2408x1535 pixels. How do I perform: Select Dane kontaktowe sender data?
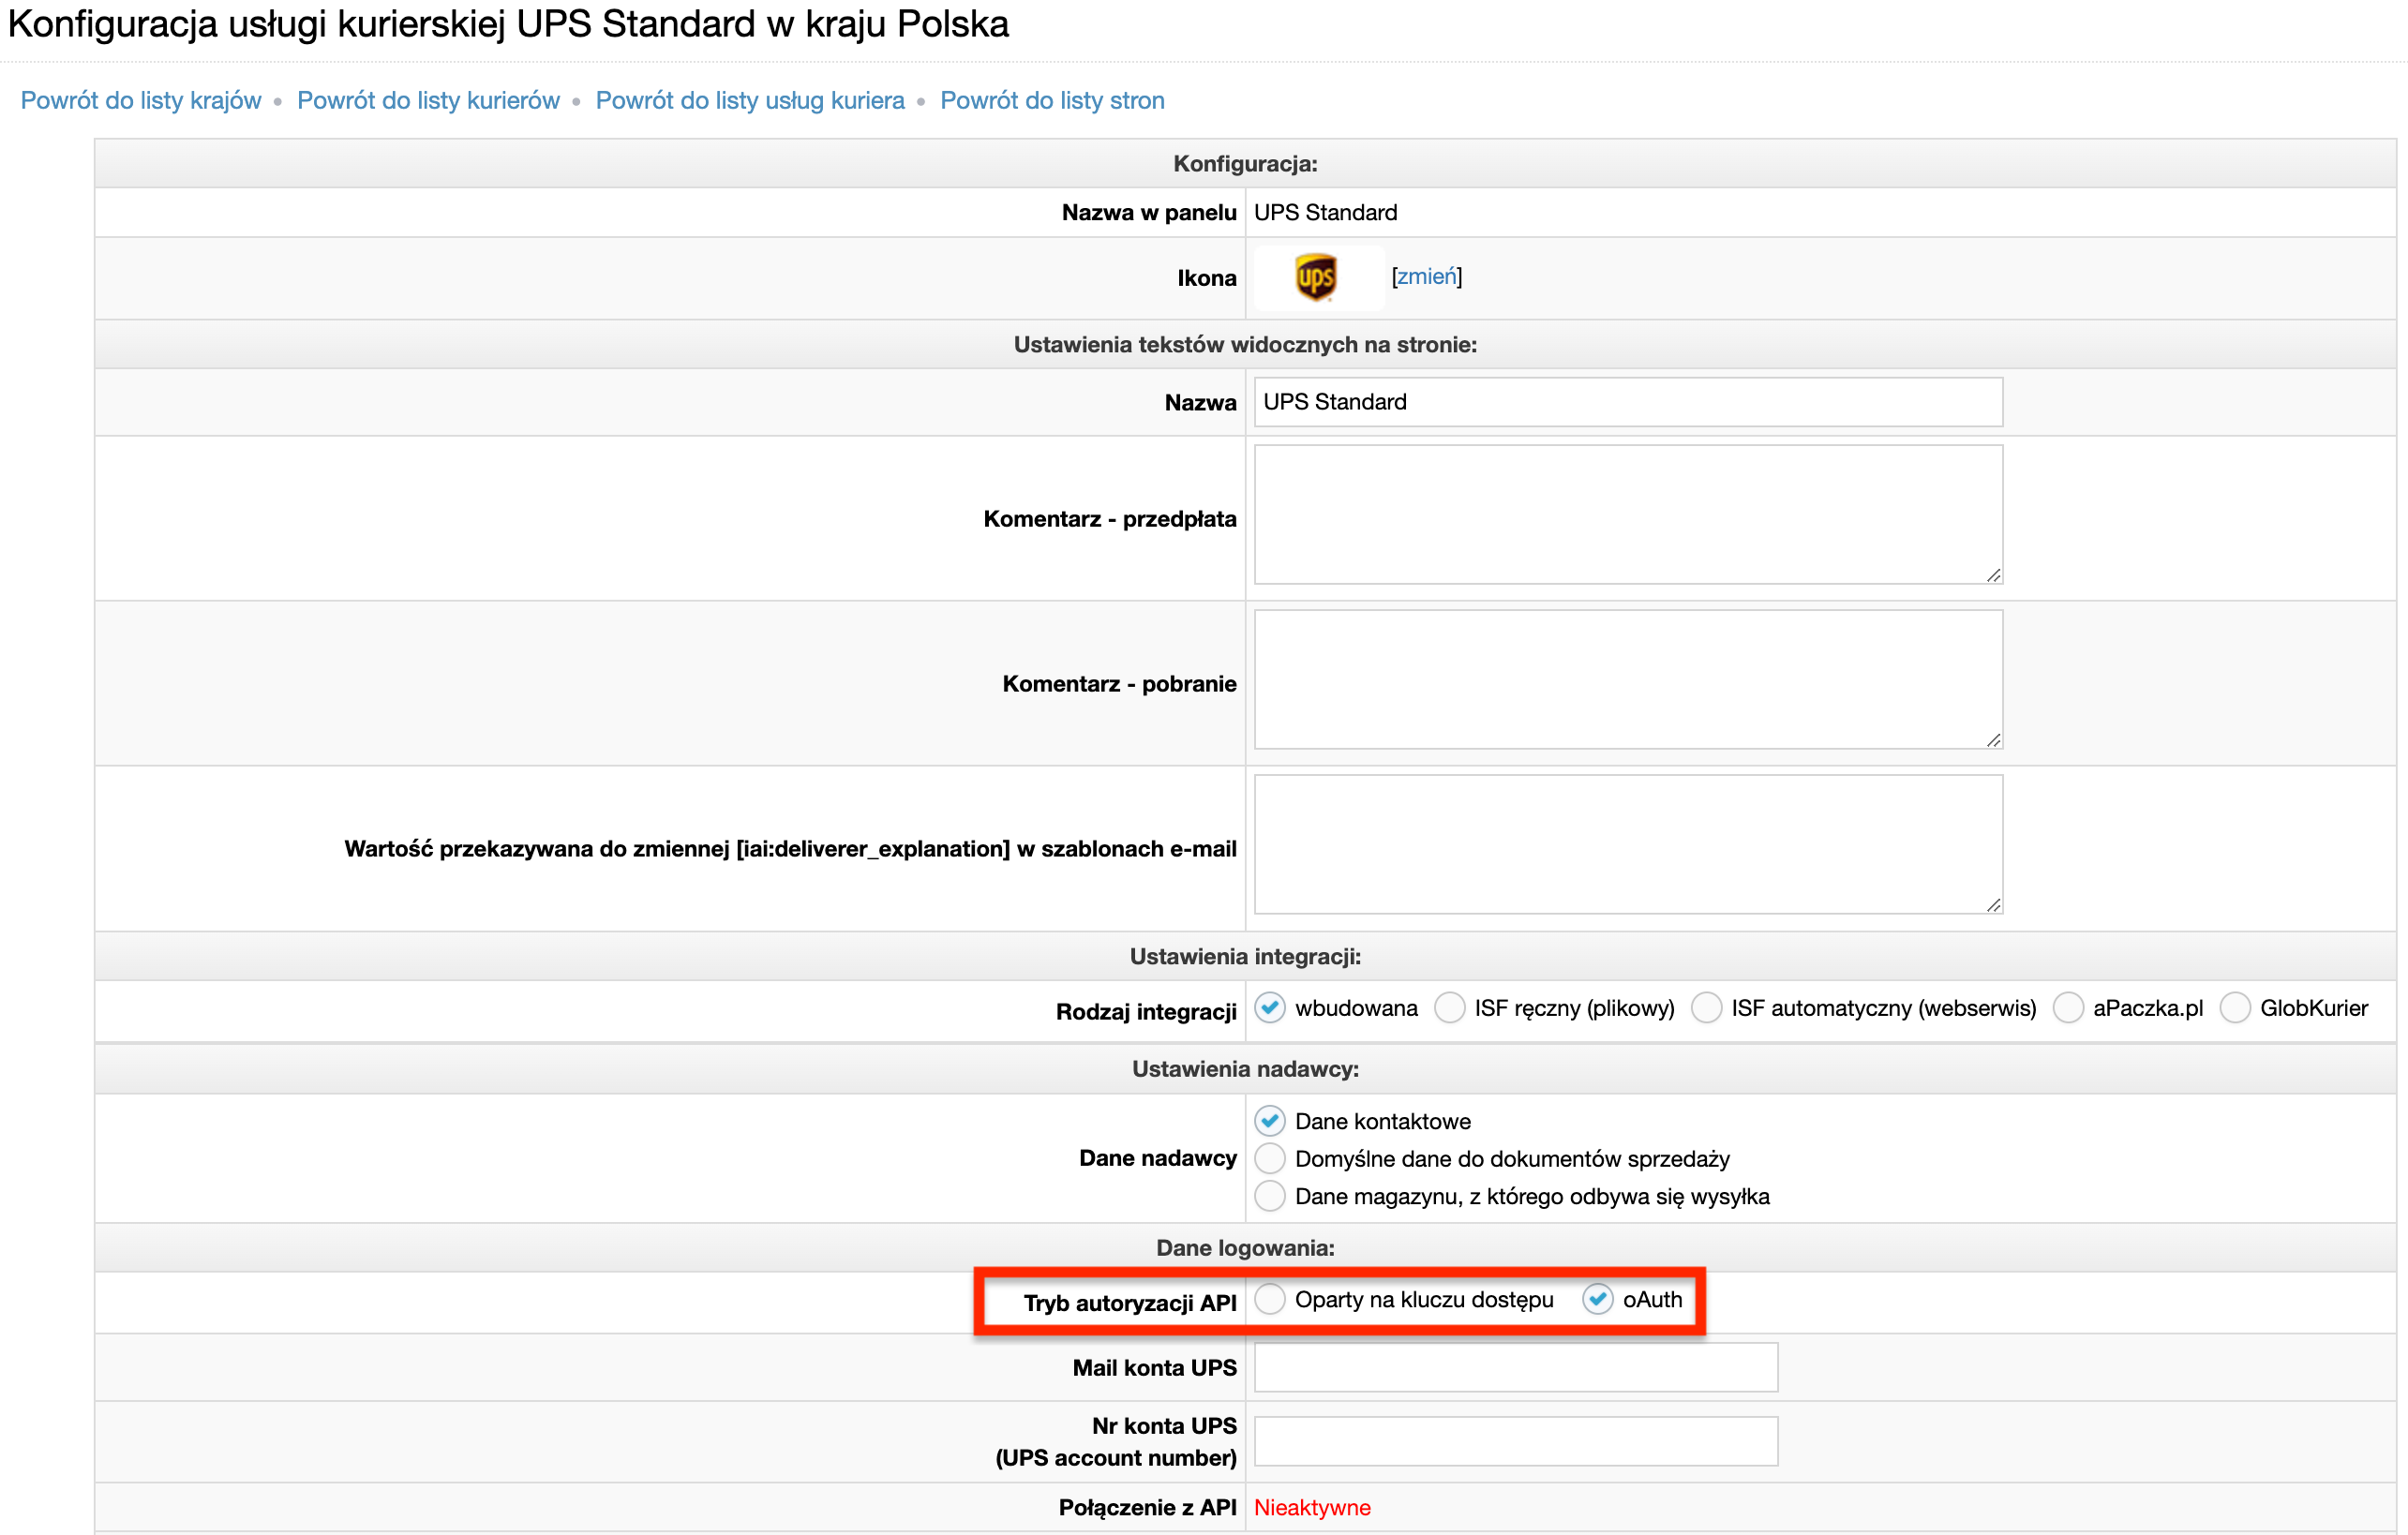pos(1270,1121)
